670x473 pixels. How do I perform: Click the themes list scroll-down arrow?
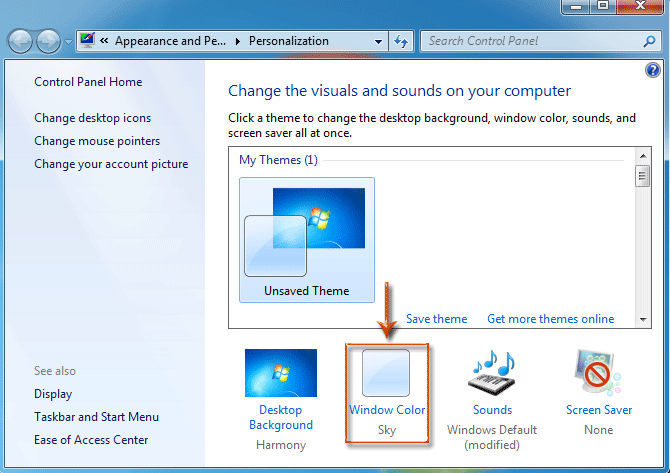643,319
